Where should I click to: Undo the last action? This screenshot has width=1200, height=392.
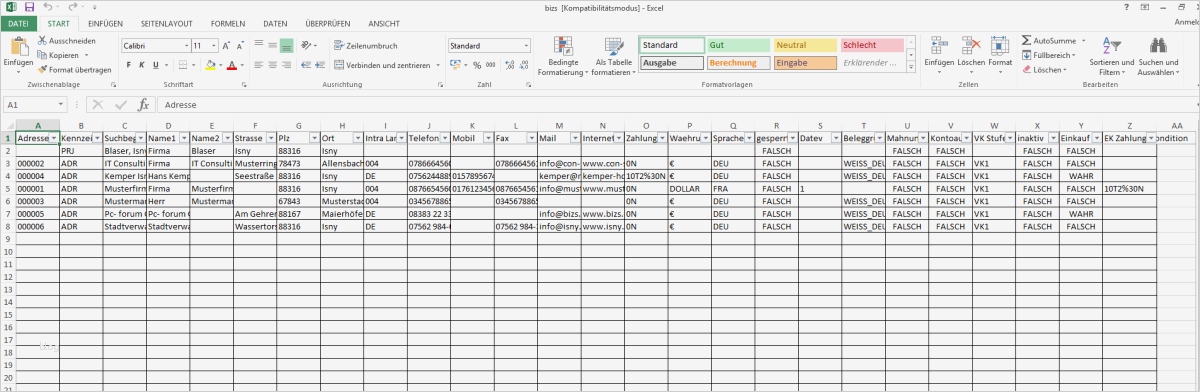pos(49,7)
